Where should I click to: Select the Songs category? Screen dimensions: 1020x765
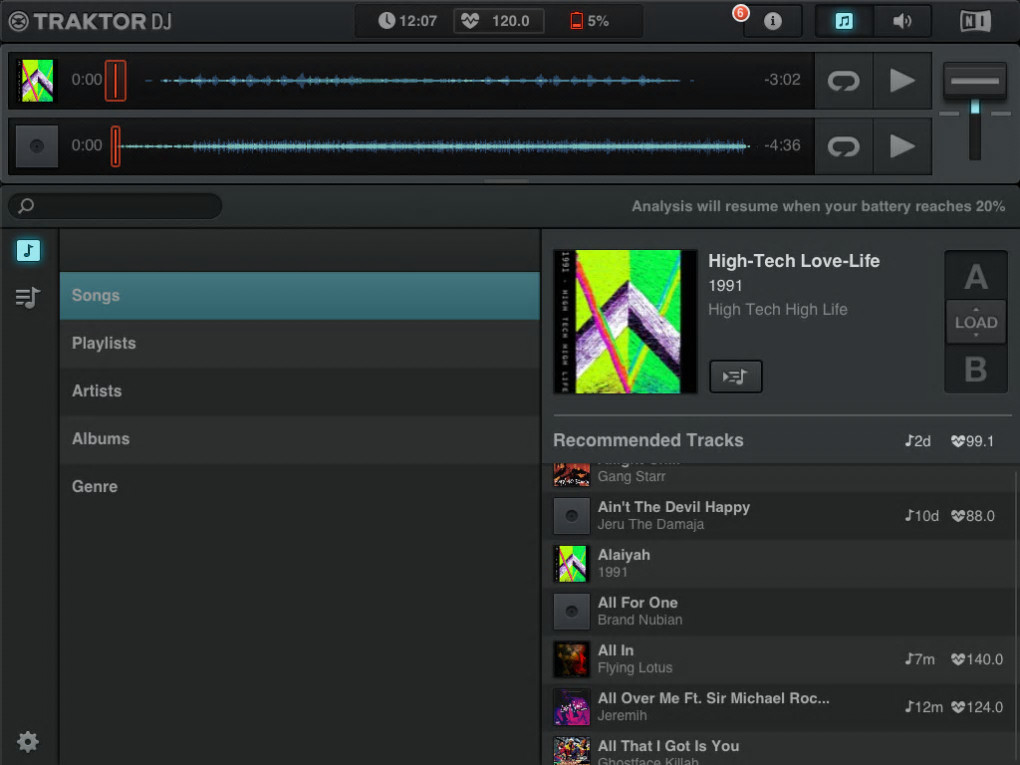[x=300, y=295]
